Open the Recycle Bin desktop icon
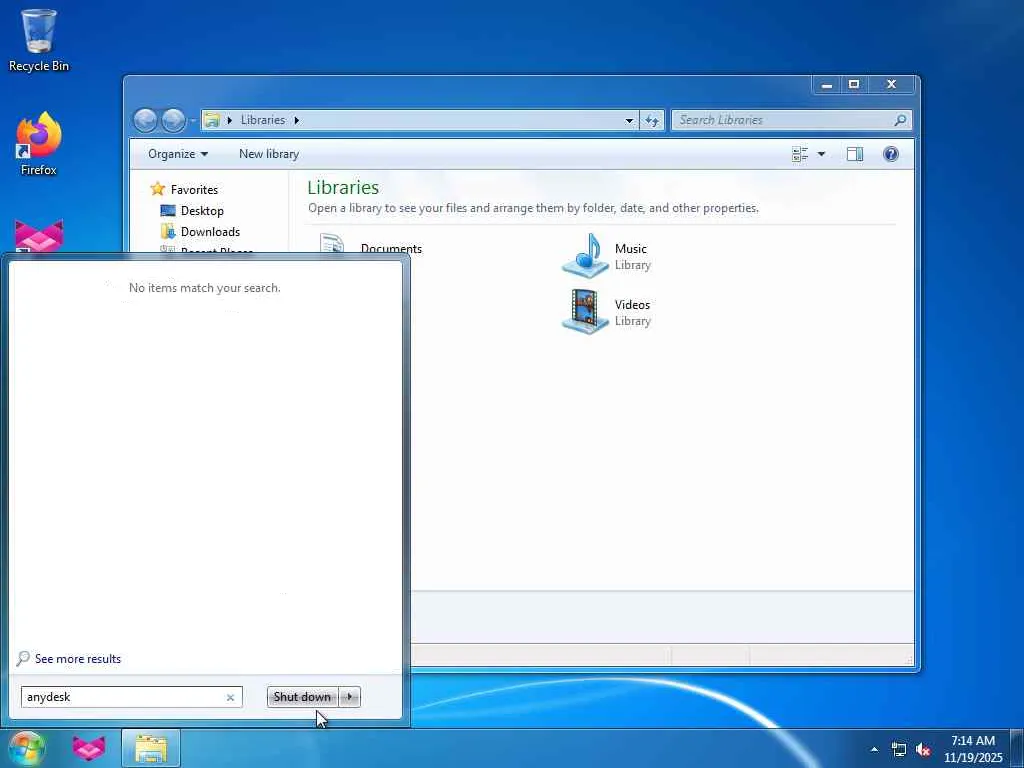Viewport: 1024px width, 768px height. click(39, 39)
